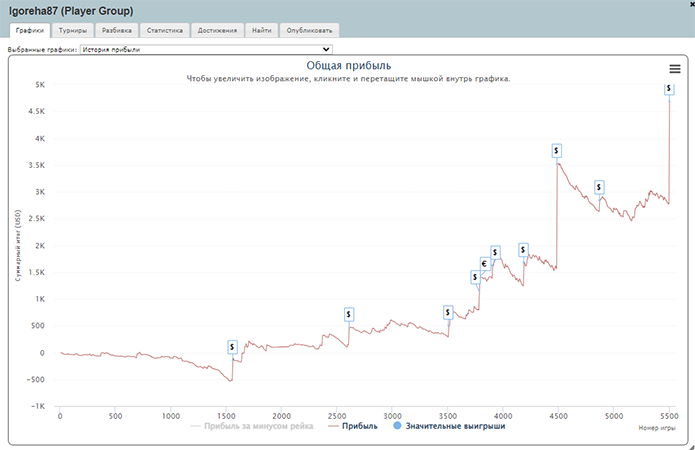This screenshot has height=450, width=695.
Task: Click the Номер игры axis title
Action: 657,428
